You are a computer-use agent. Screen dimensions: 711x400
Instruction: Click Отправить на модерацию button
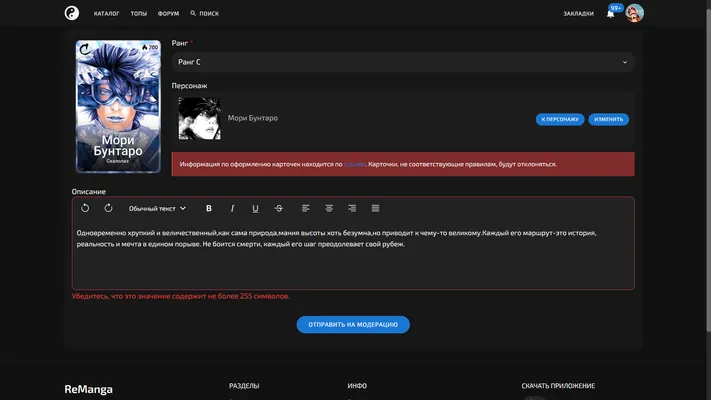353,325
